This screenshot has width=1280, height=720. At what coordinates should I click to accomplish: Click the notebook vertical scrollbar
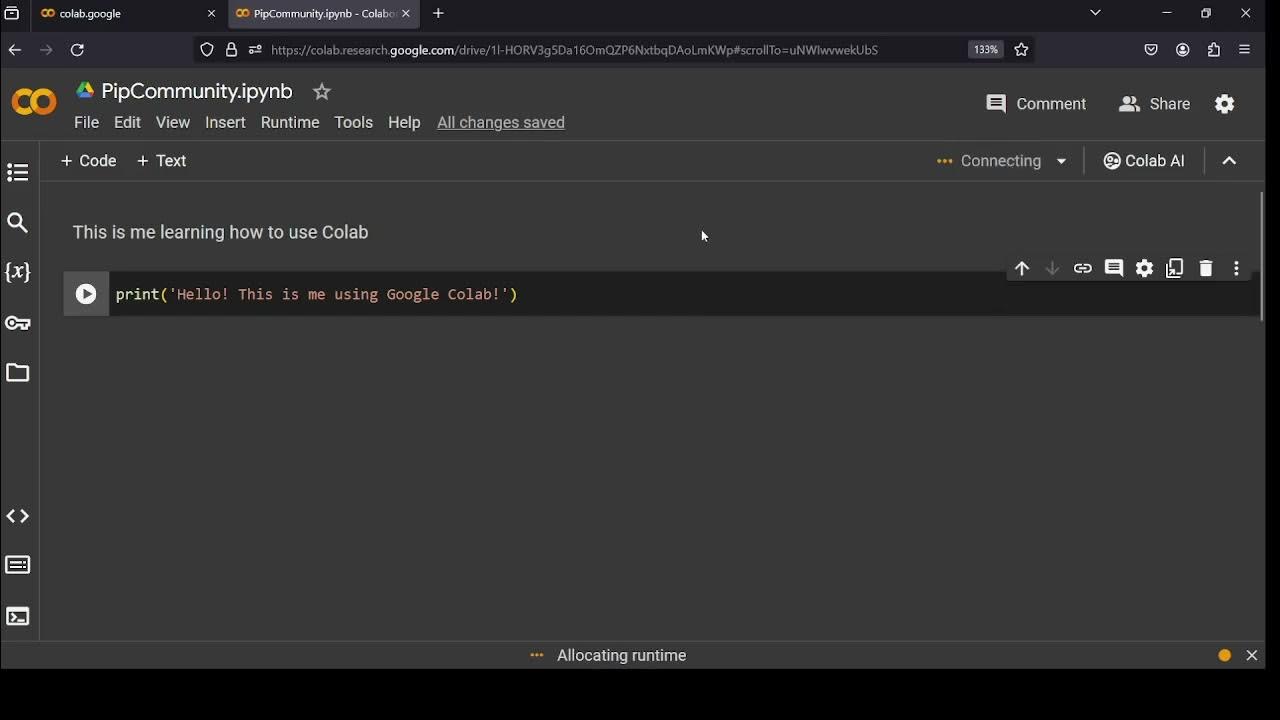click(1262, 256)
